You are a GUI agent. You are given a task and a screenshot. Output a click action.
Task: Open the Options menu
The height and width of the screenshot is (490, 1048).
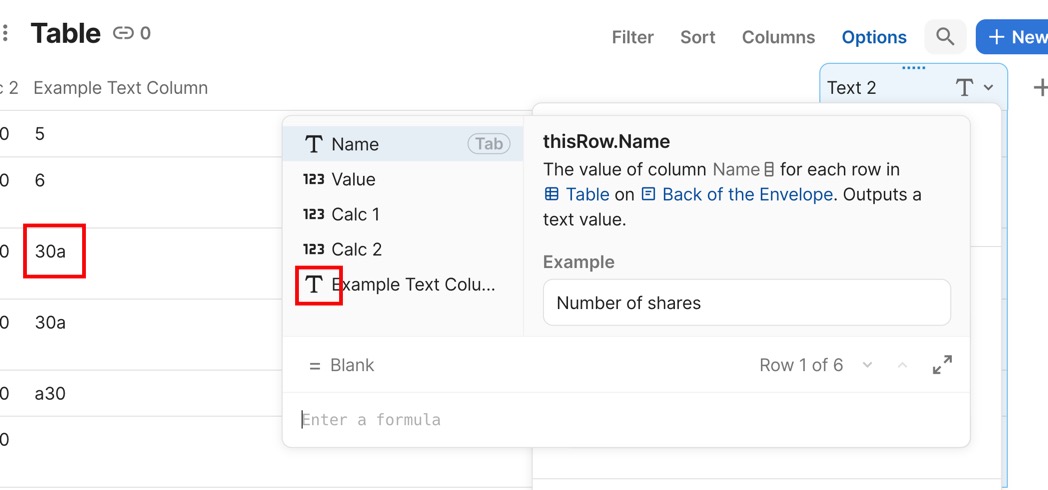tap(874, 37)
